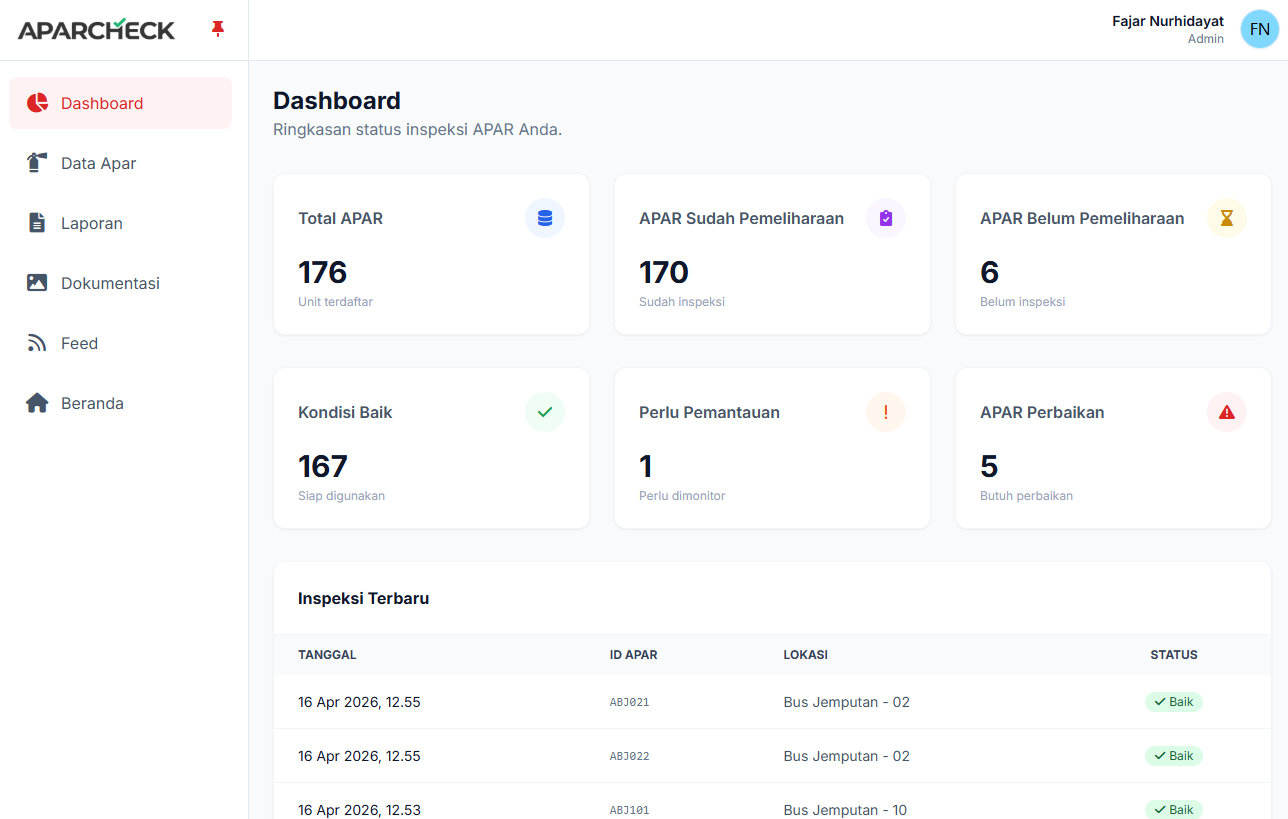The image size is (1288, 819).
Task: Click the Admin role label
Action: click(1206, 39)
